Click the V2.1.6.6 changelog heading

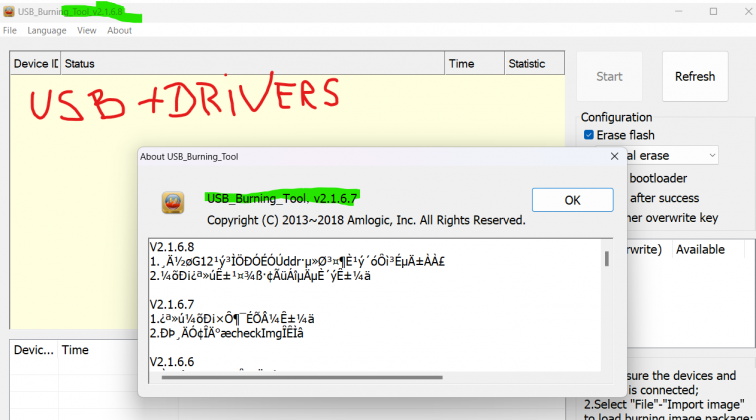click(172, 362)
